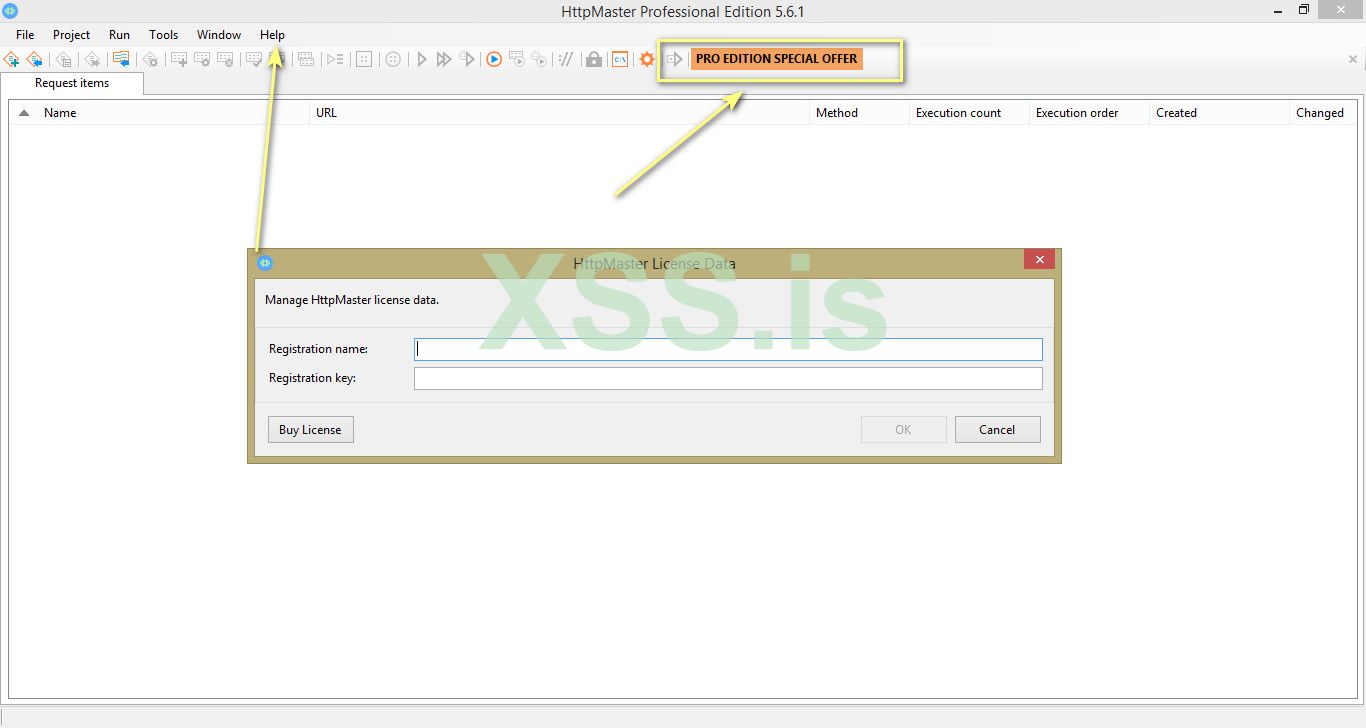The height and width of the screenshot is (728, 1366).
Task: Click the double-slash comment toolbar icon
Action: 566,59
